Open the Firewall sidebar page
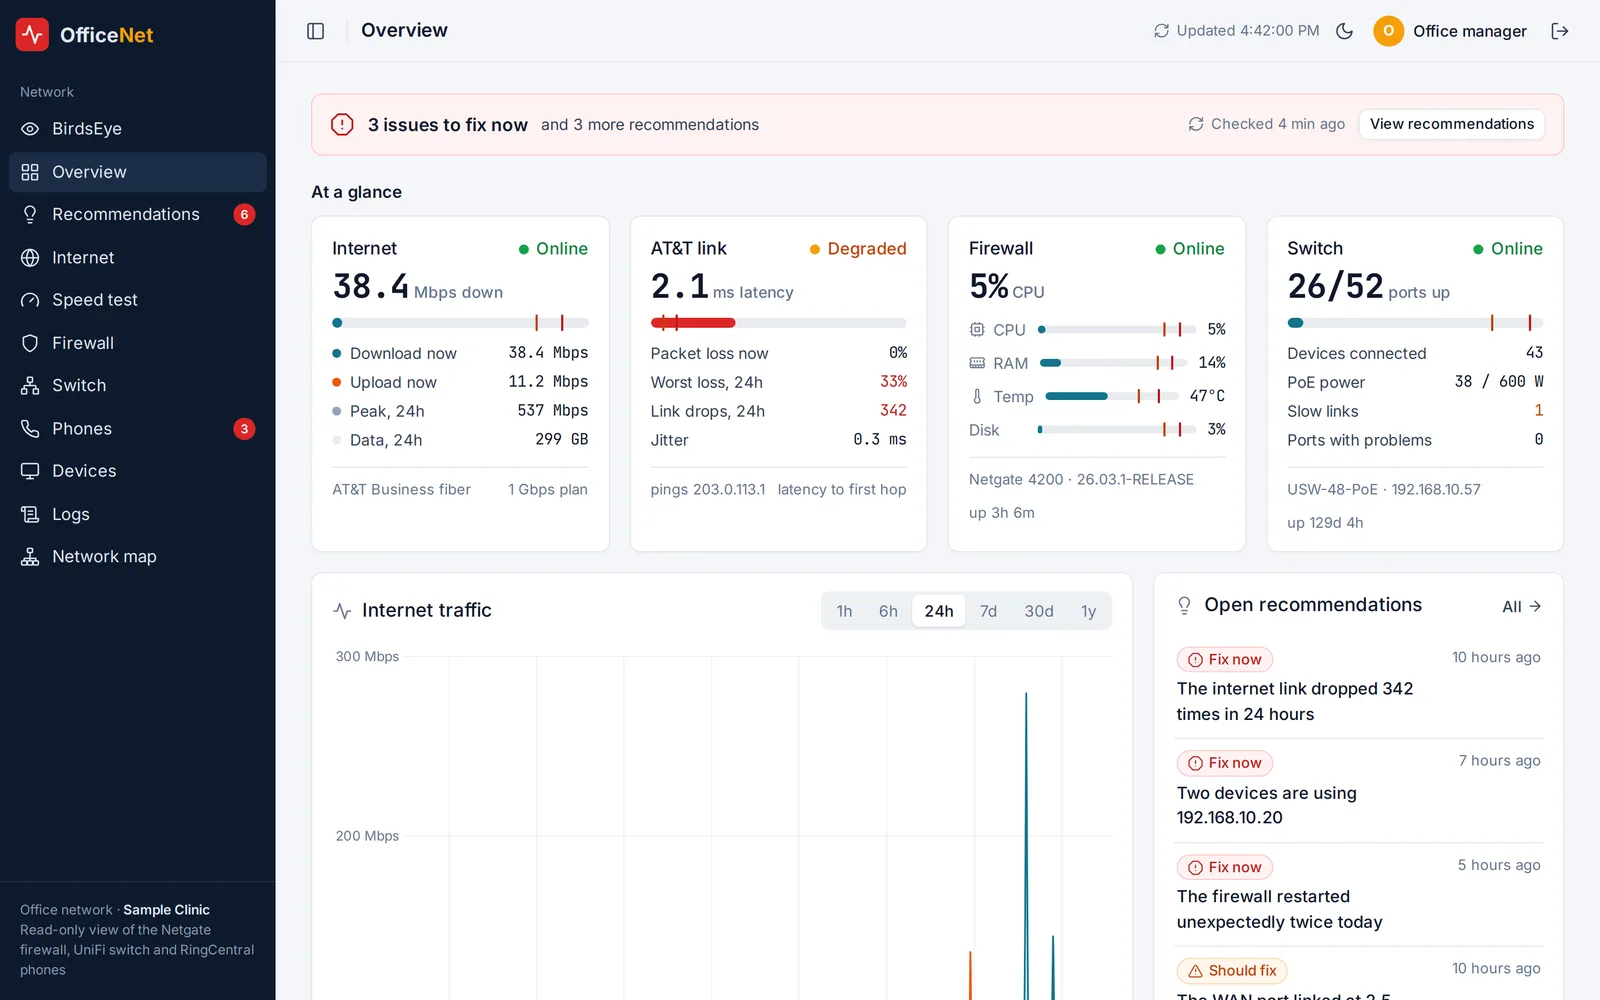This screenshot has width=1600, height=1000. point(138,343)
